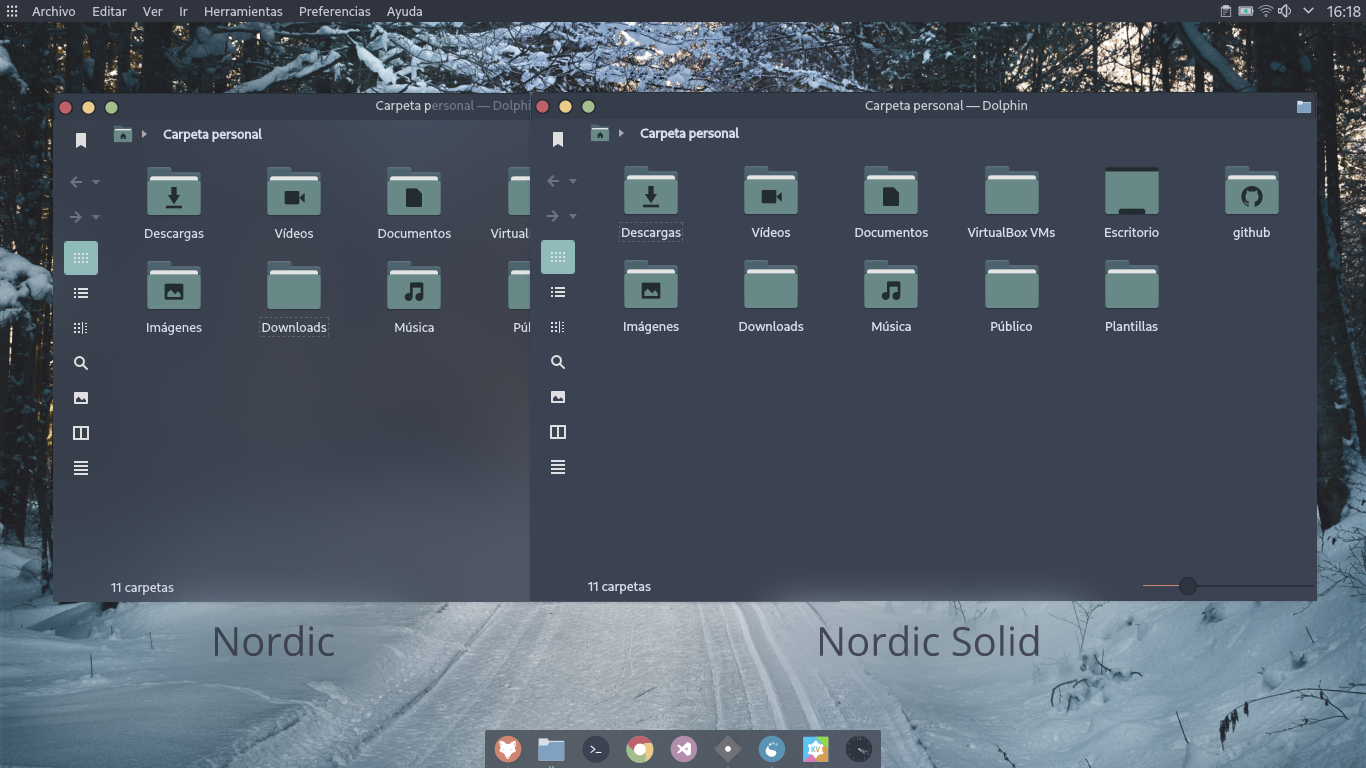1366x768 pixels.
Task: Select highlighted Icons view mode in right Dolphin window
Action: pos(558,257)
